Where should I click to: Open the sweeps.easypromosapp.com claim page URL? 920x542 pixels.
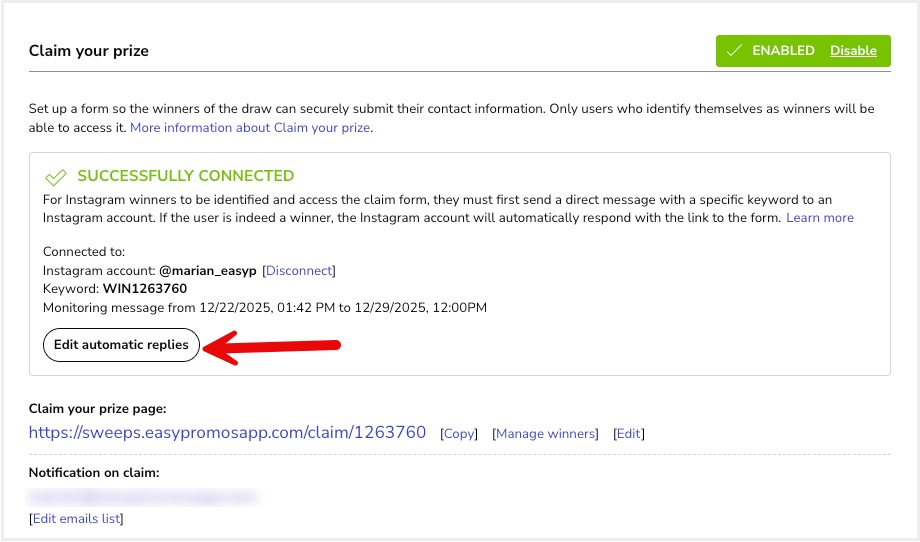(227, 433)
